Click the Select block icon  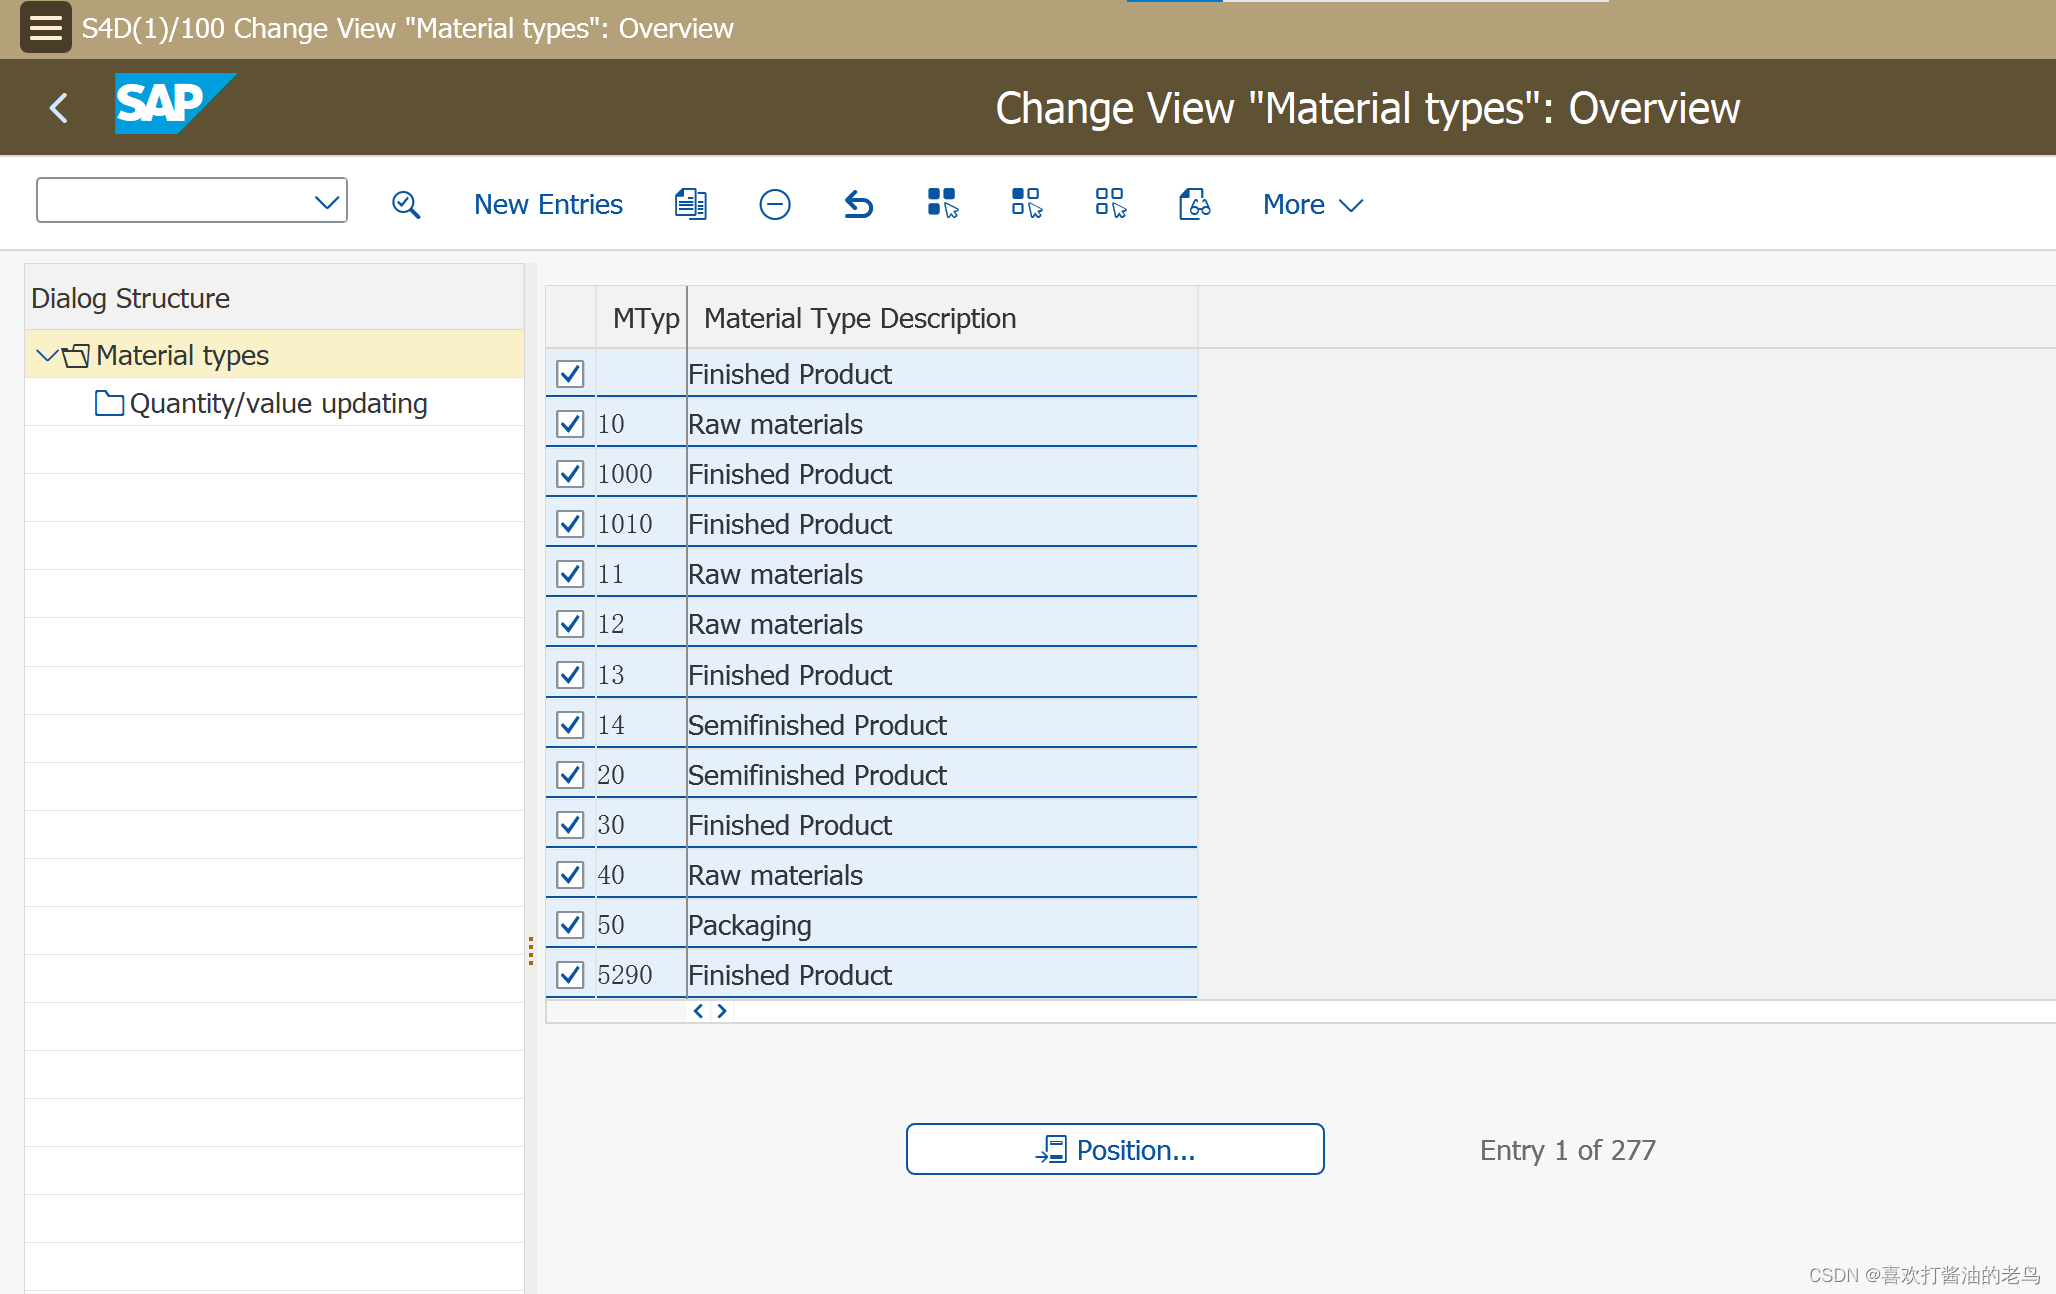click(x=1026, y=204)
